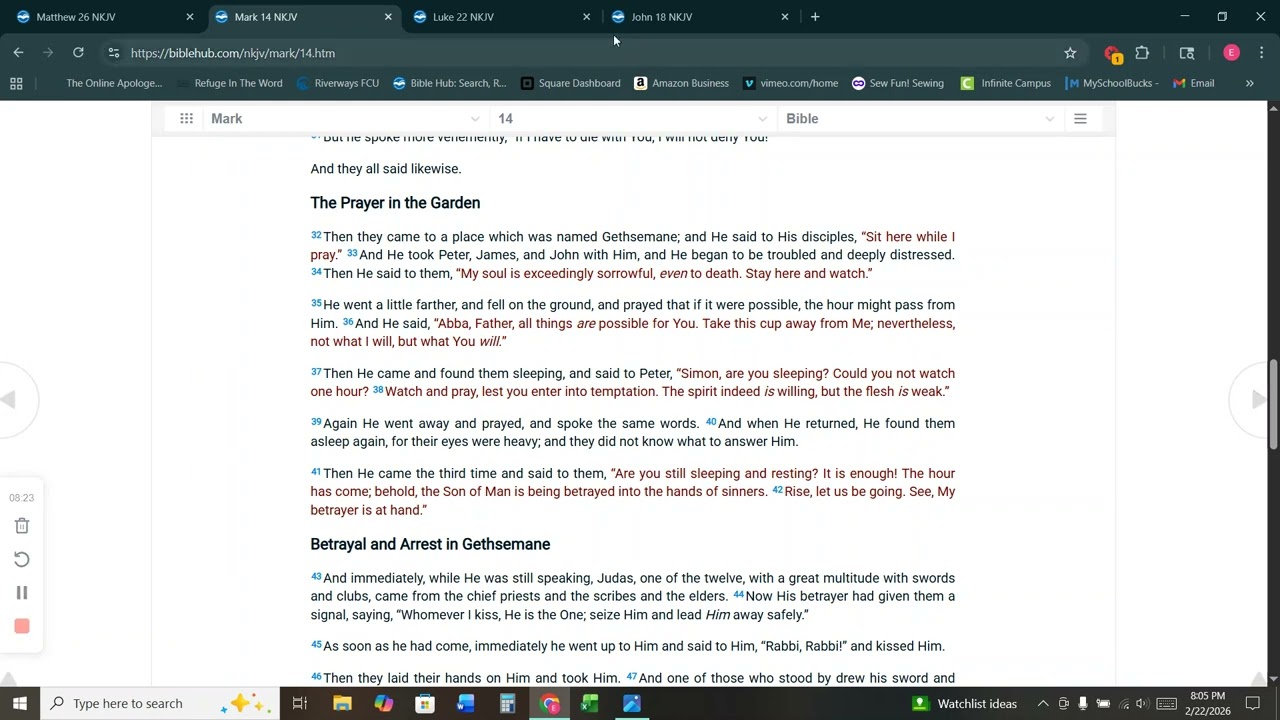Expand the chapter 14 dropdown

tap(633, 119)
